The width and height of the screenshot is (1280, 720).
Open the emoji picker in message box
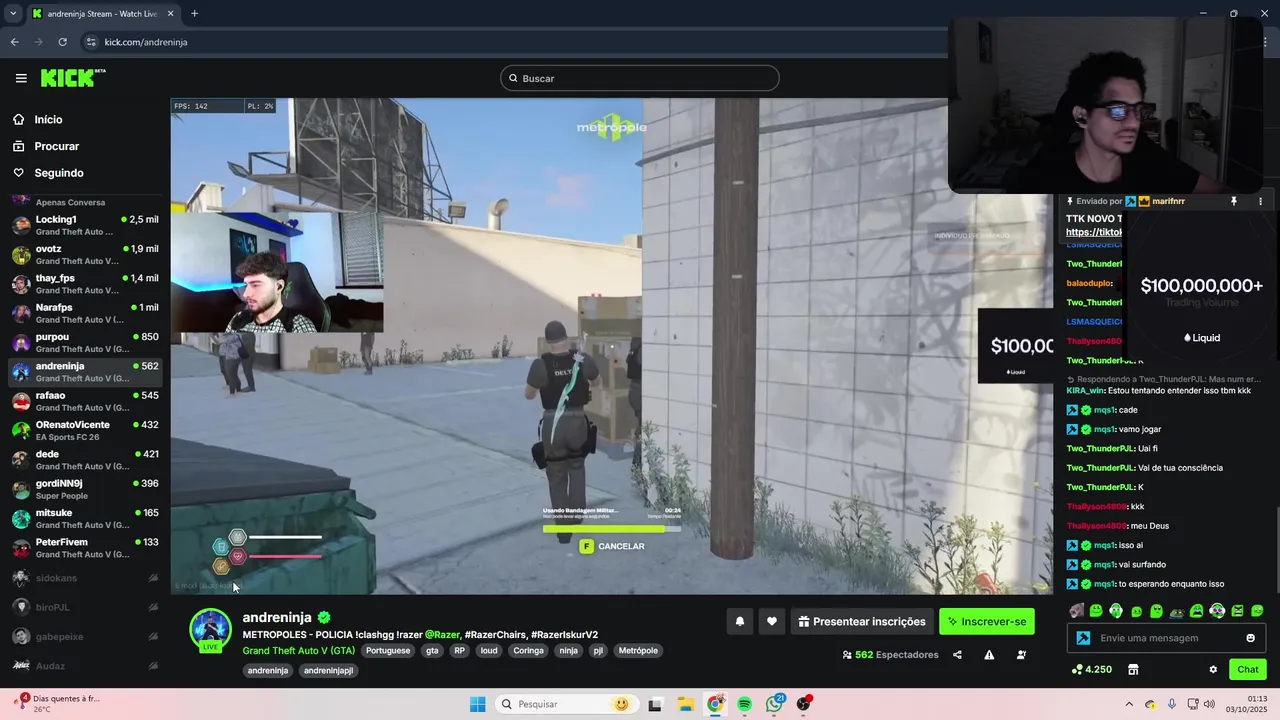click(x=1250, y=638)
